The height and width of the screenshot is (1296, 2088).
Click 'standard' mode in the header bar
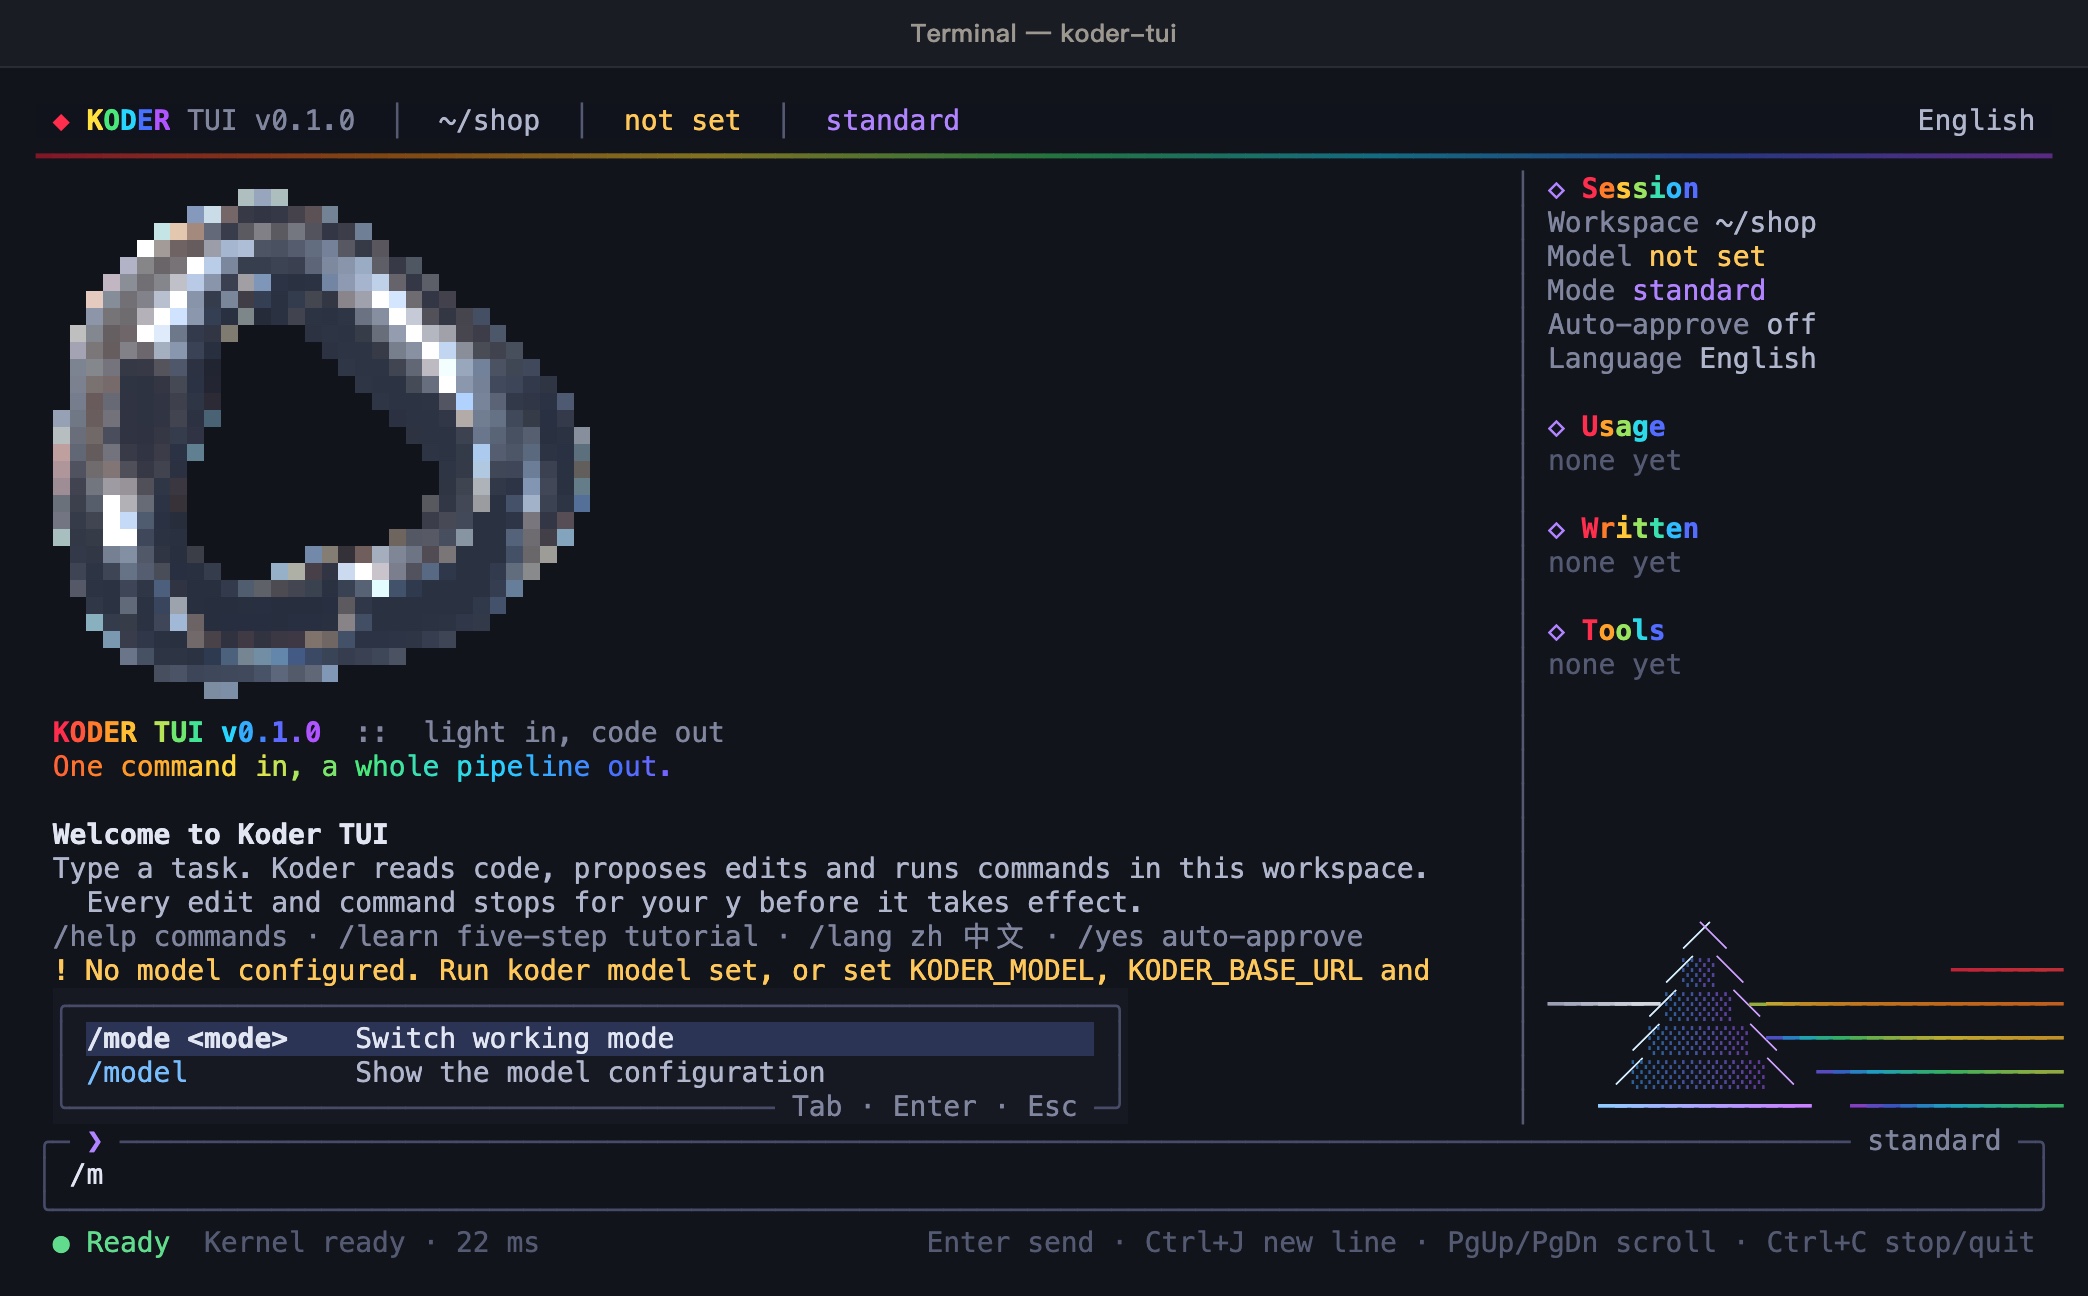click(x=892, y=120)
